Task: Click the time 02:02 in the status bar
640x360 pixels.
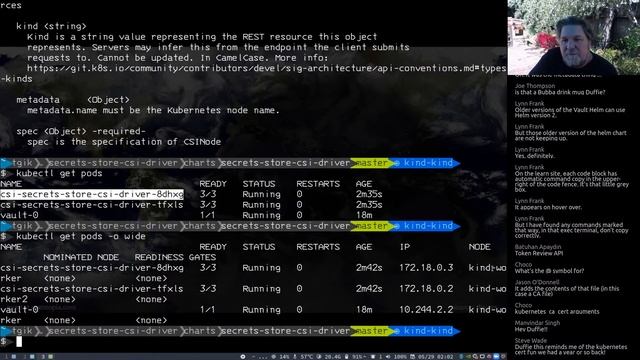Action: [444, 356]
